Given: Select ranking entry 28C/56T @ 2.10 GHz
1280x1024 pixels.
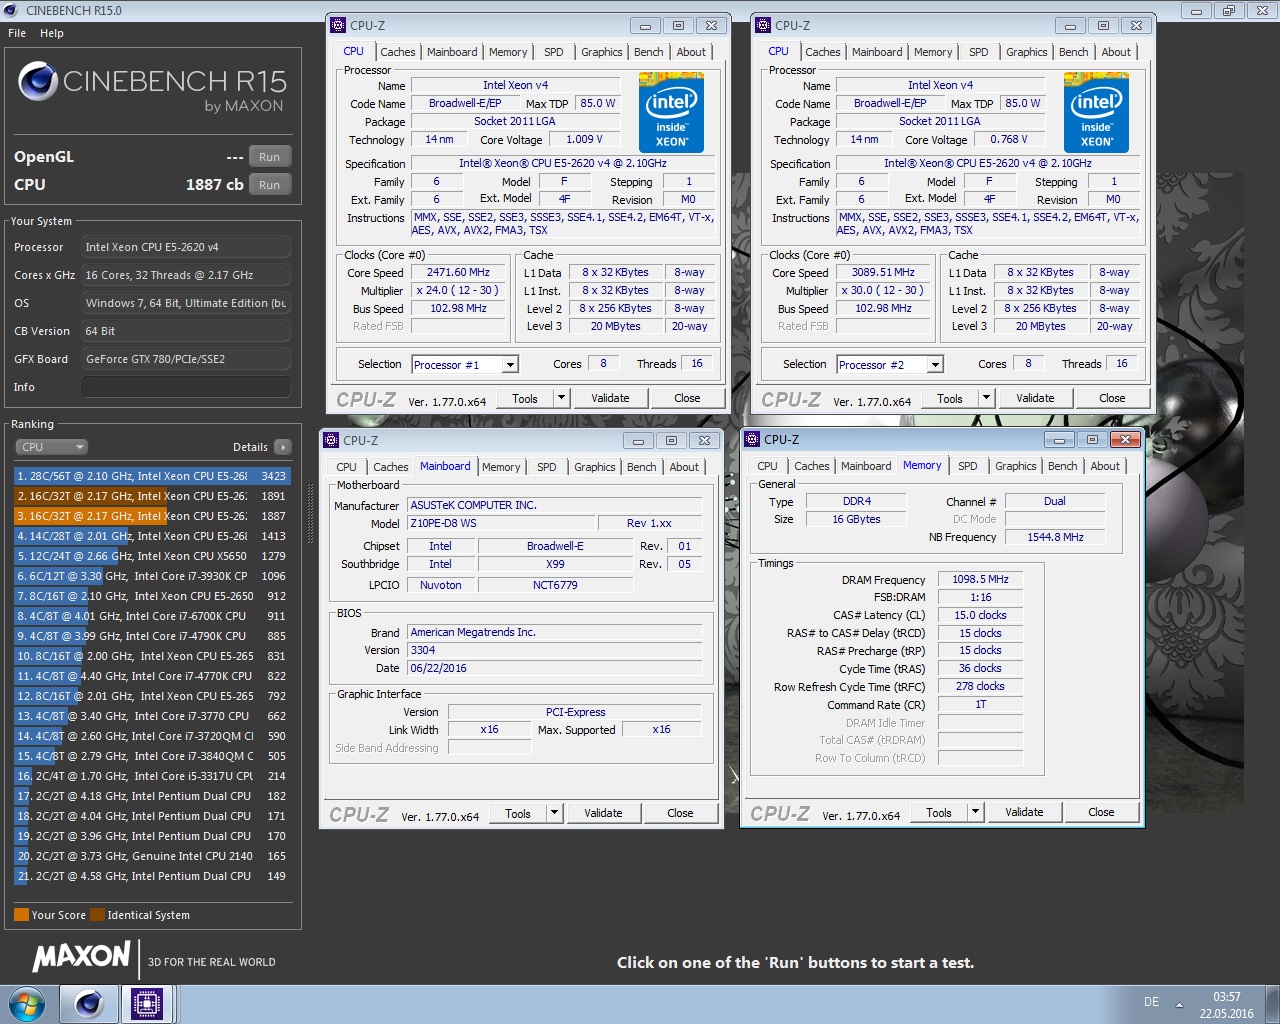Looking at the screenshot, I should point(153,476).
